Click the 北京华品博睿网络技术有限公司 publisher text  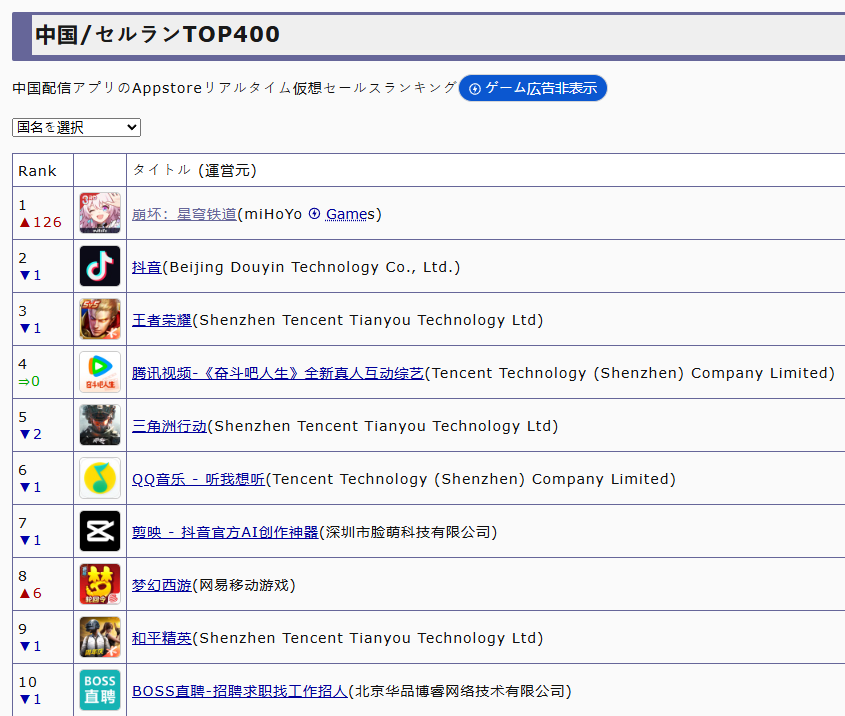click(x=460, y=691)
